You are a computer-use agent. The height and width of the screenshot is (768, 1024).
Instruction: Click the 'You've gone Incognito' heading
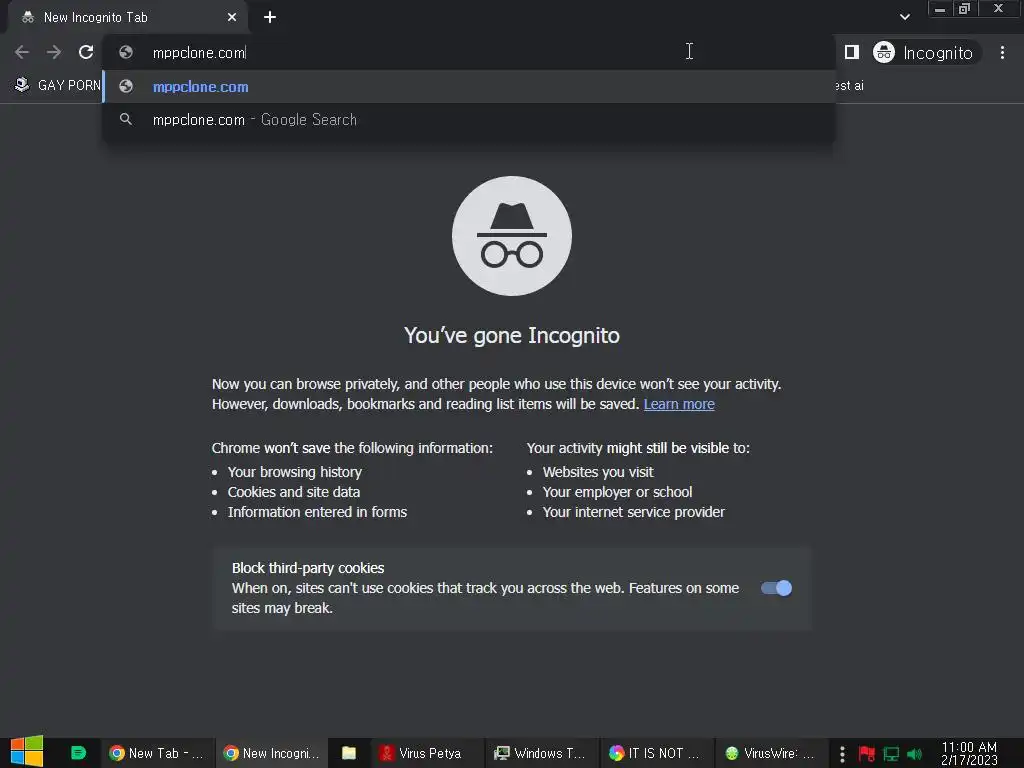(x=512, y=335)
